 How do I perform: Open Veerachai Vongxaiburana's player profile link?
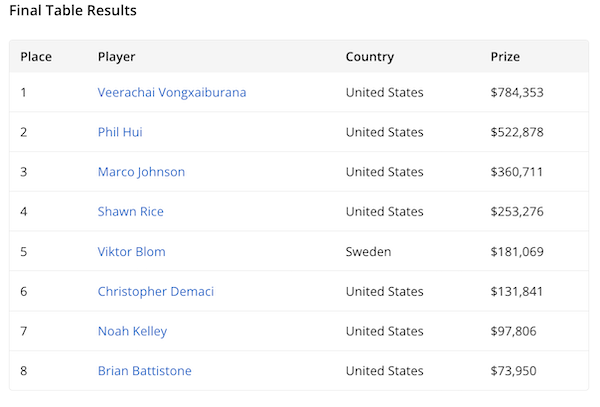pyautogui.click(x=171, y=92)
